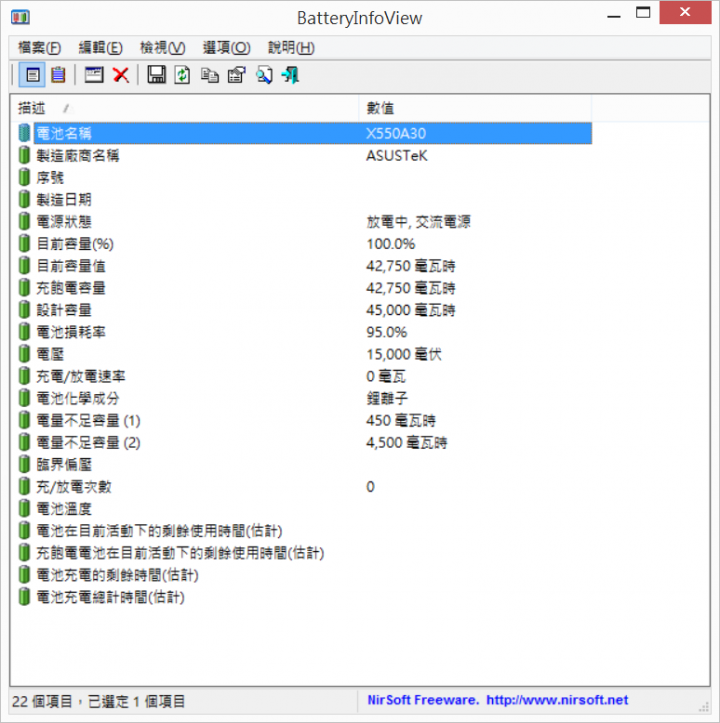Select the 450 毫瓦時 value
720x723 pixels.
(x=400, y=421)
